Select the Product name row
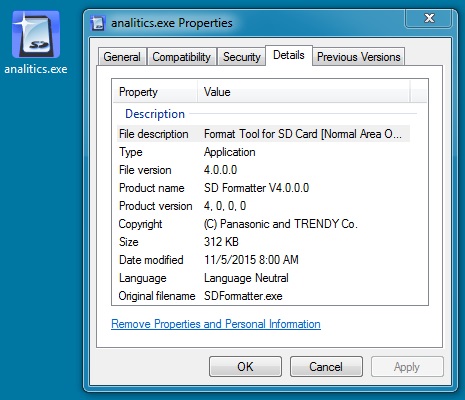Screen dimensions: 465x400 click(x=263, y=188)
